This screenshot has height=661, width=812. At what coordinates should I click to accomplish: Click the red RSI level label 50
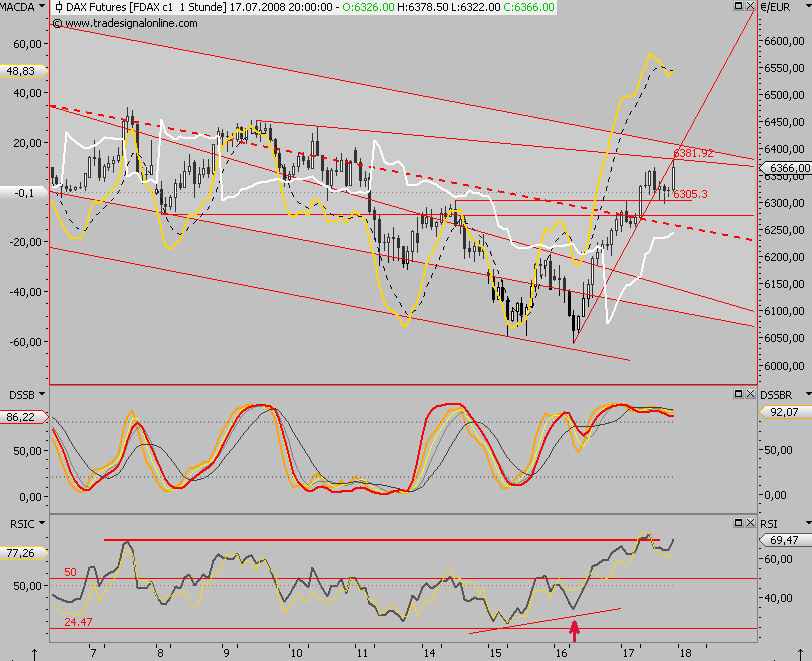point(70,572)
